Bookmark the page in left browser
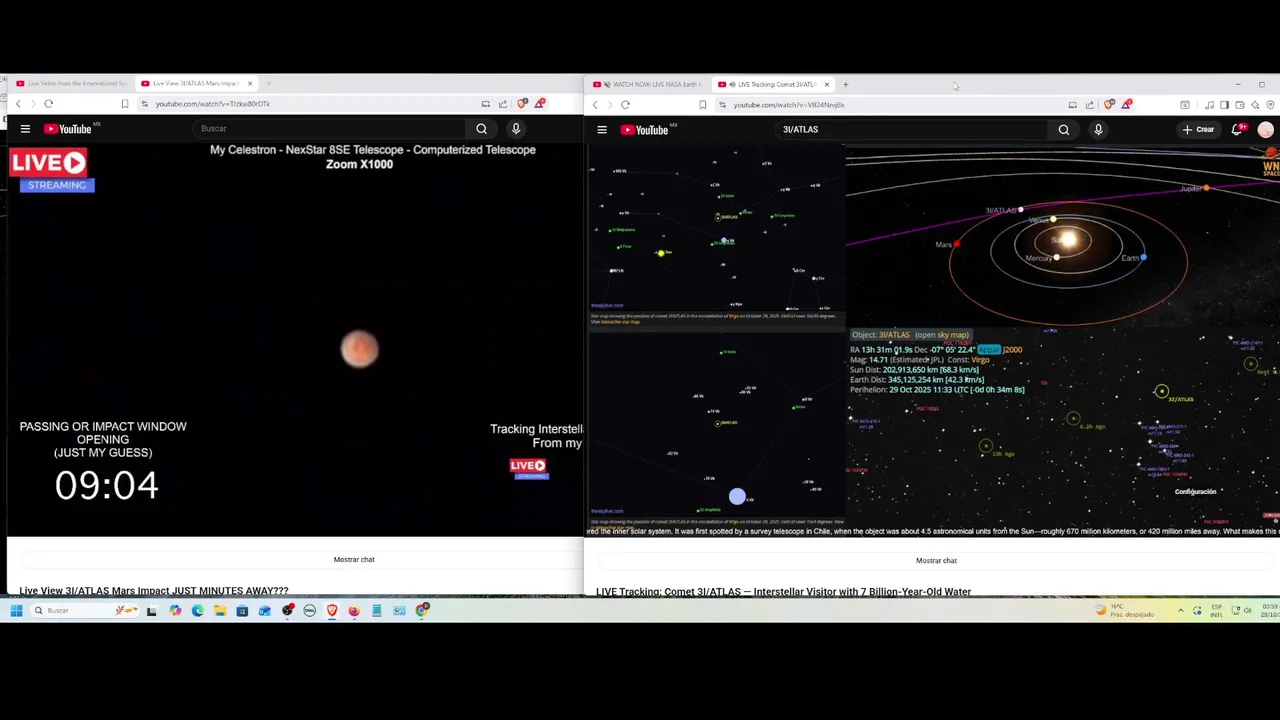The width and height of the screenshot is (1280, 720). (x=125, y=104)
